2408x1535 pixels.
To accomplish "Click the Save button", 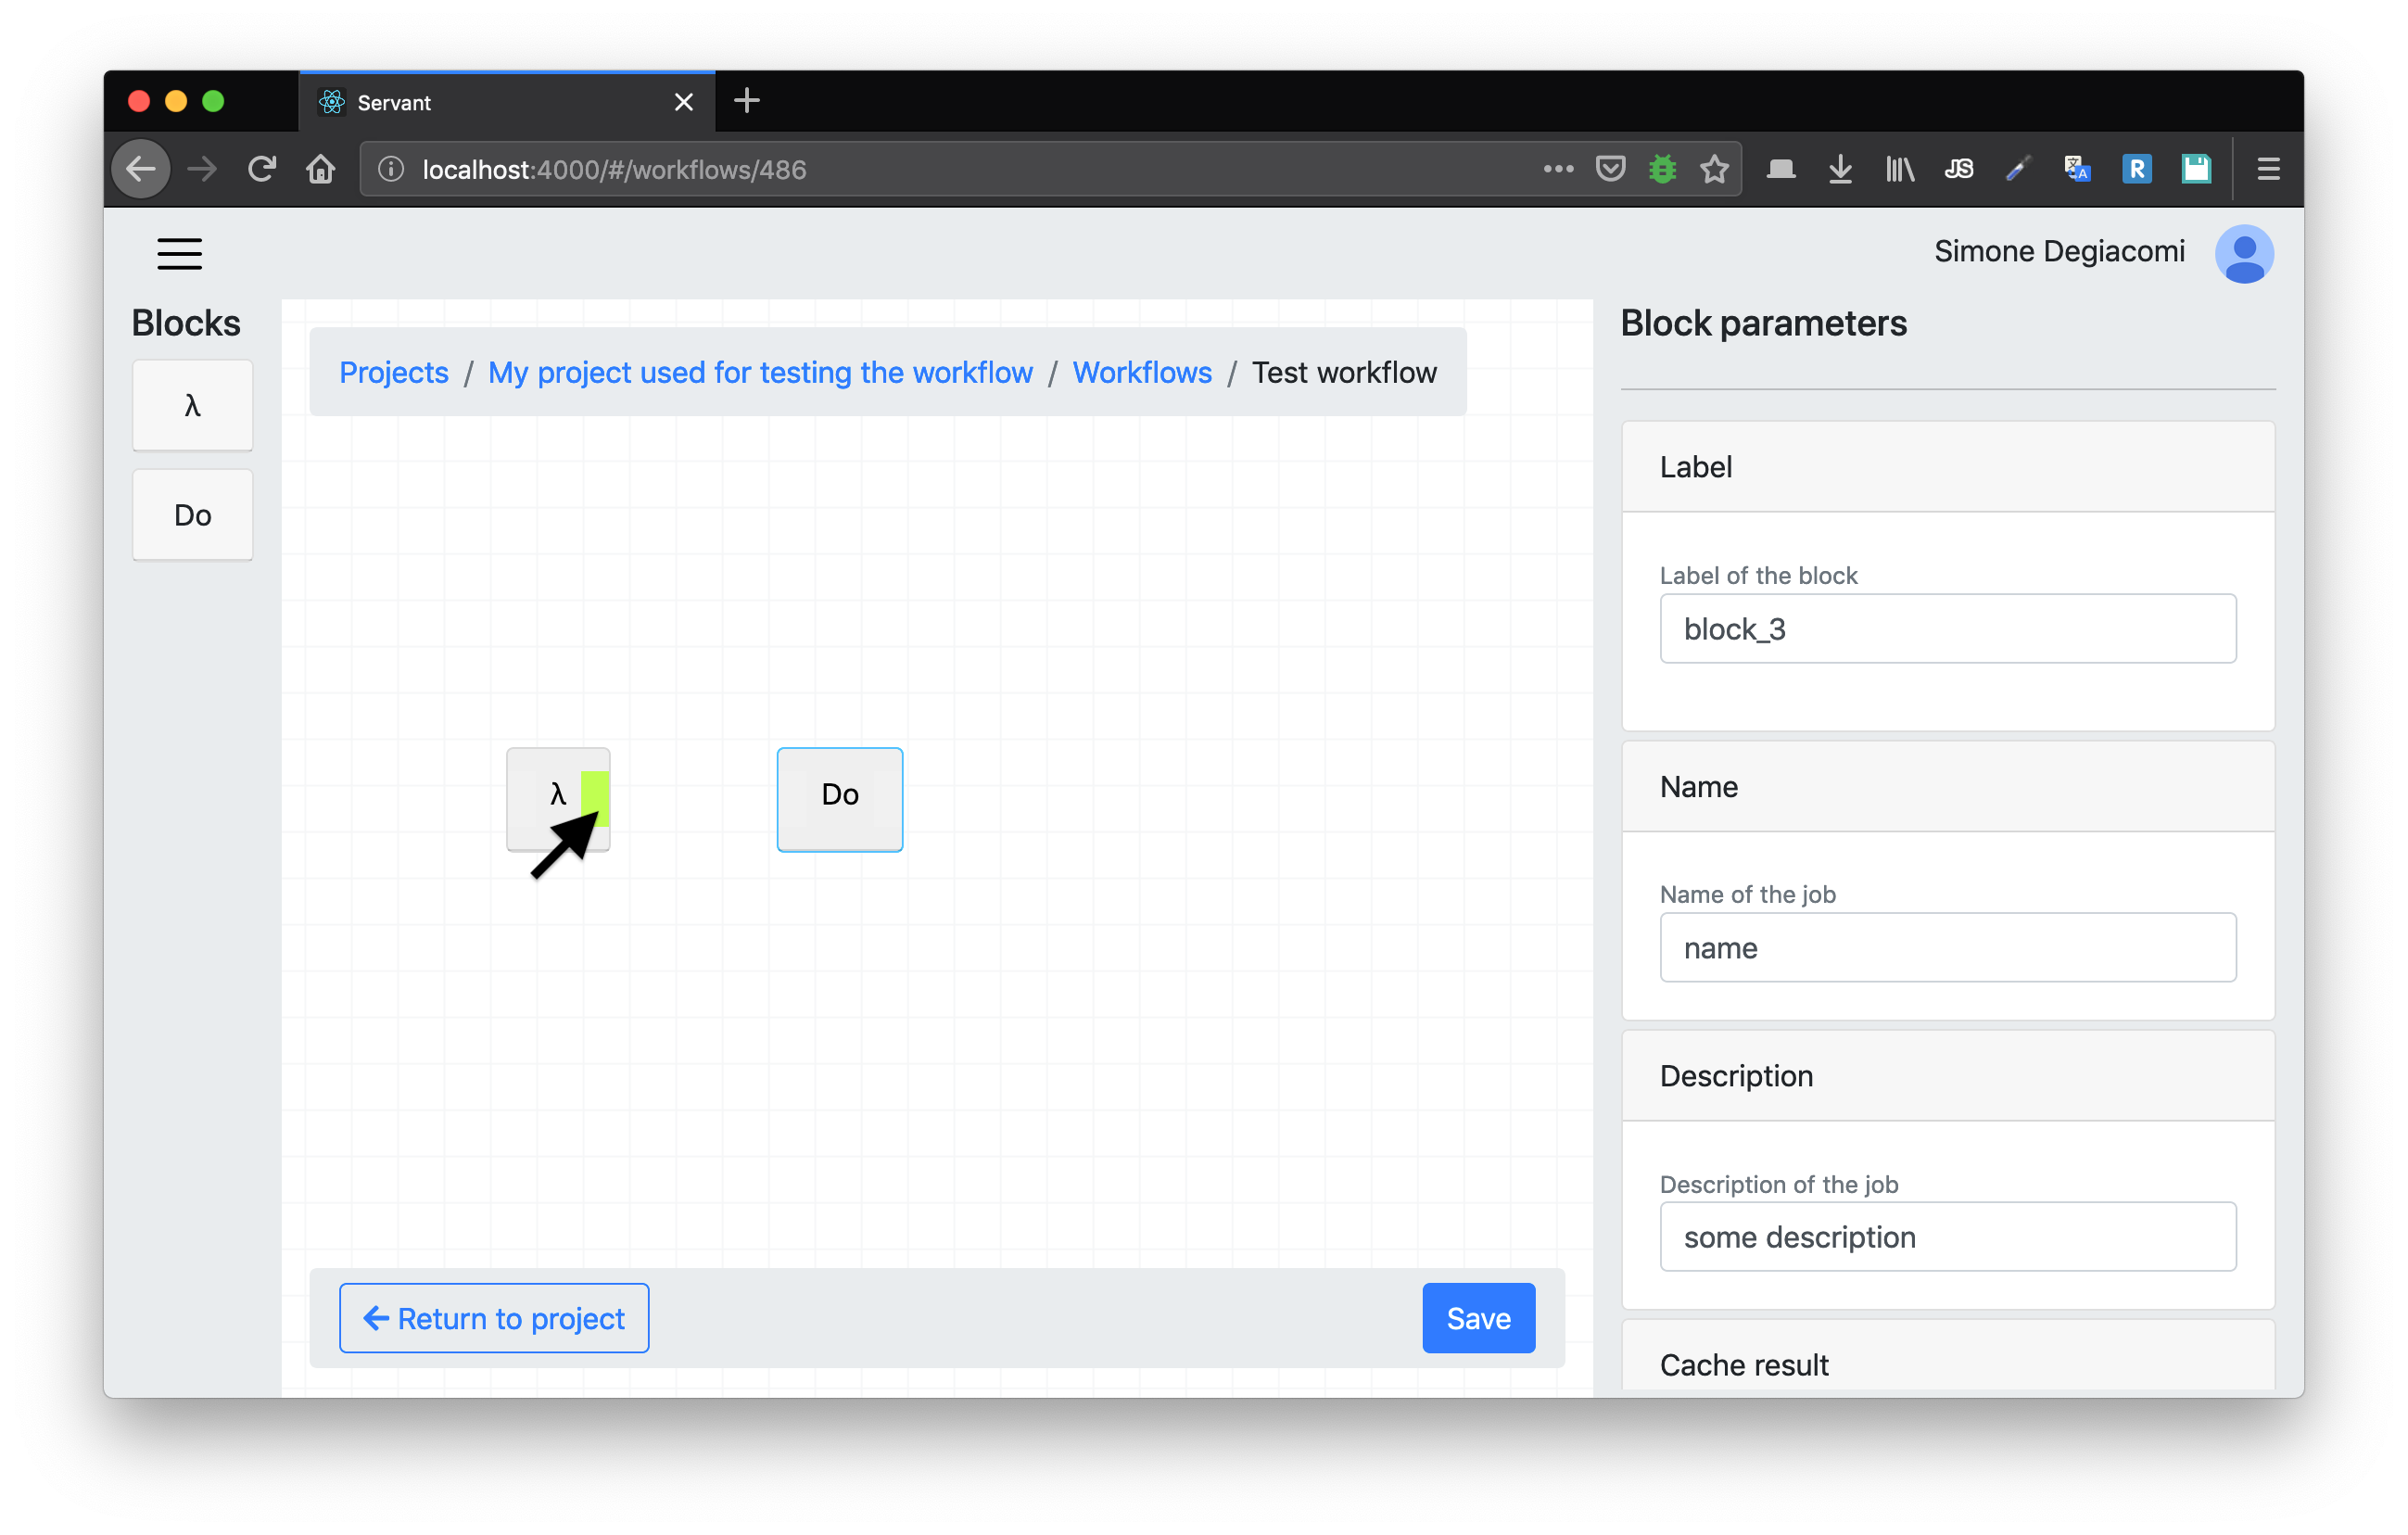I will point(1479,1319).
